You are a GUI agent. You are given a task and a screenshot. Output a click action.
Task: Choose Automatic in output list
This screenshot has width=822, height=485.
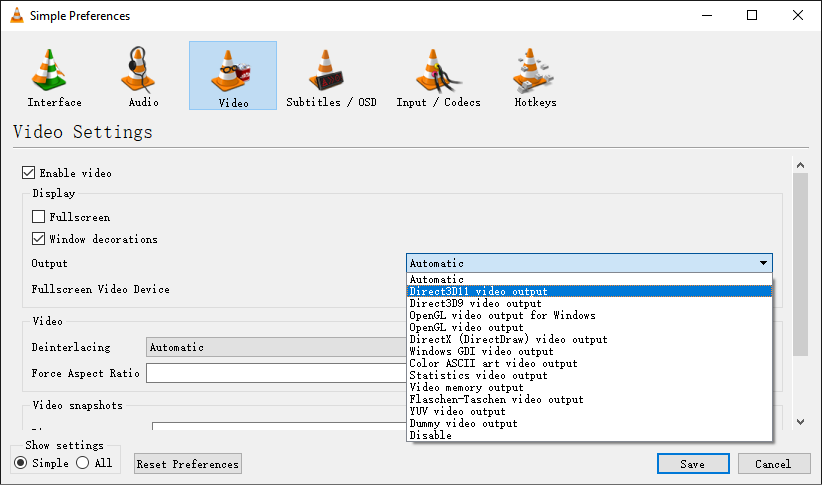[x=589, y=279]
